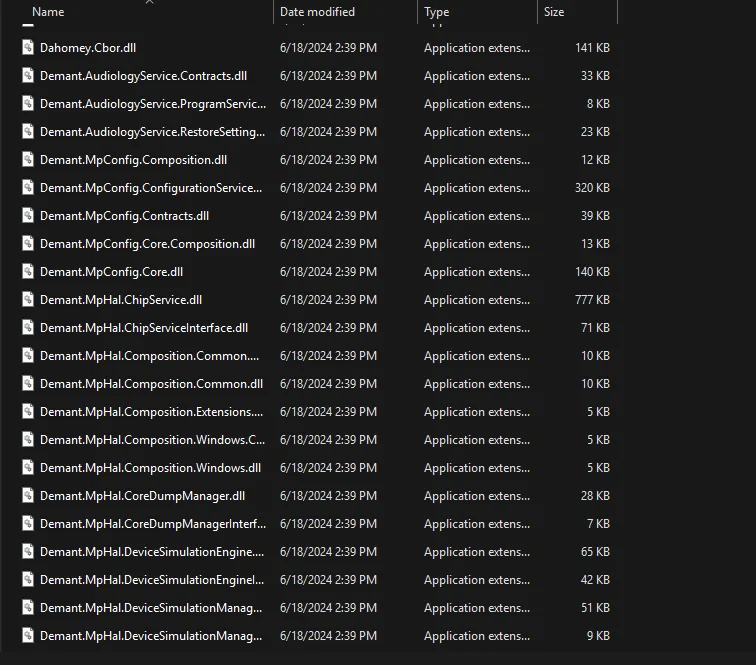The width and height of the screenshot is (756, 665).
Task: Sort the list by the Size header
Action: coord(554,12)
